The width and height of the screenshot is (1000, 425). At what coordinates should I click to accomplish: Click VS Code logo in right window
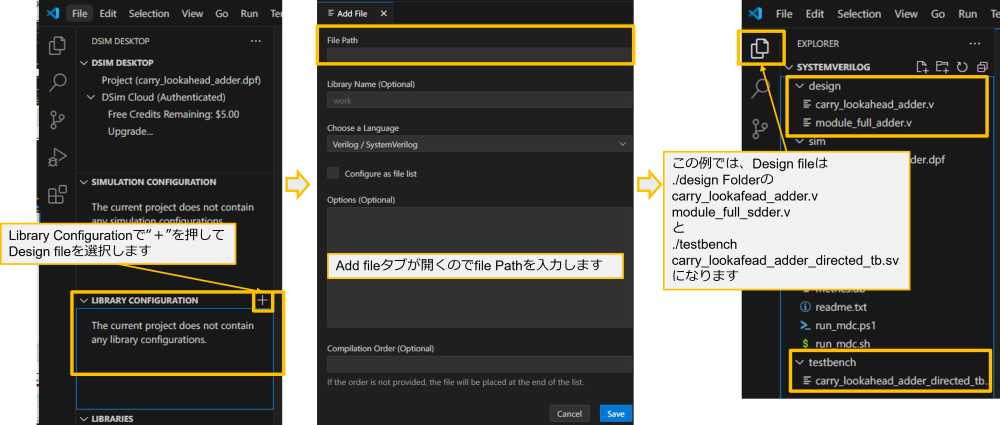point(756,13)
